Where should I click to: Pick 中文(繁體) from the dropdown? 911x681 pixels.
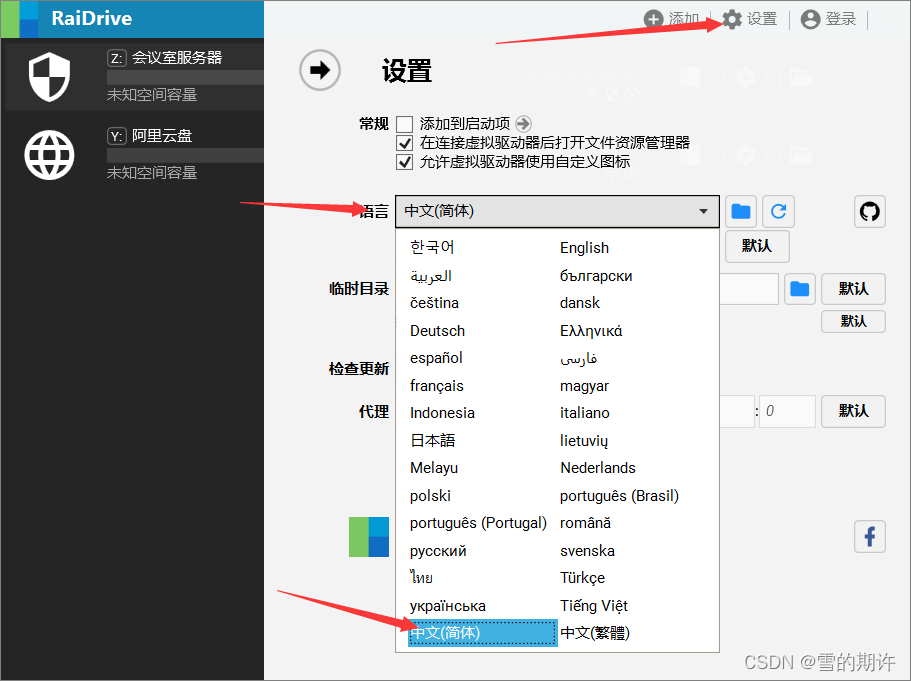click(x=595, y=632)
